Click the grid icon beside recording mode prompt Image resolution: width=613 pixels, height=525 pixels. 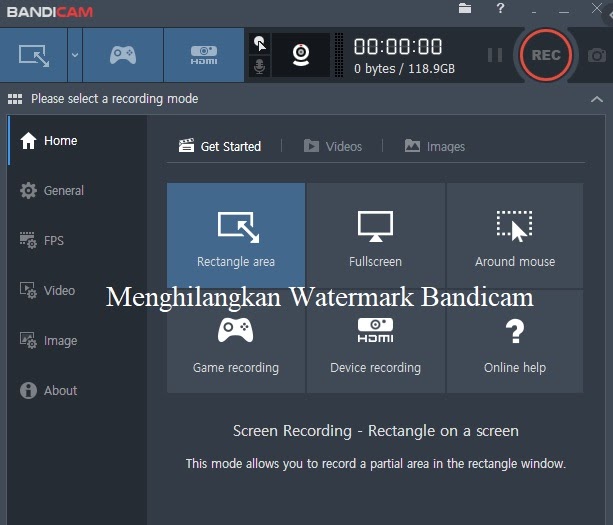(15, 99)
